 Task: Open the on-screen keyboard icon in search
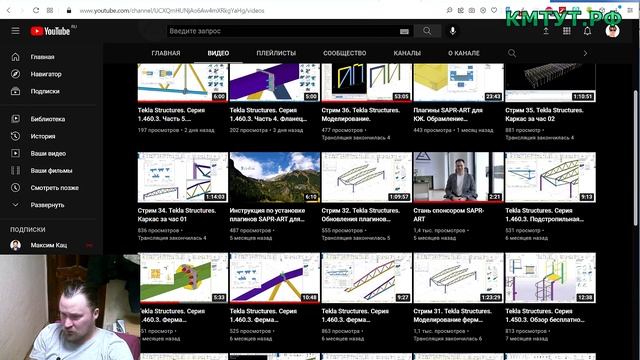pos(404,31)
